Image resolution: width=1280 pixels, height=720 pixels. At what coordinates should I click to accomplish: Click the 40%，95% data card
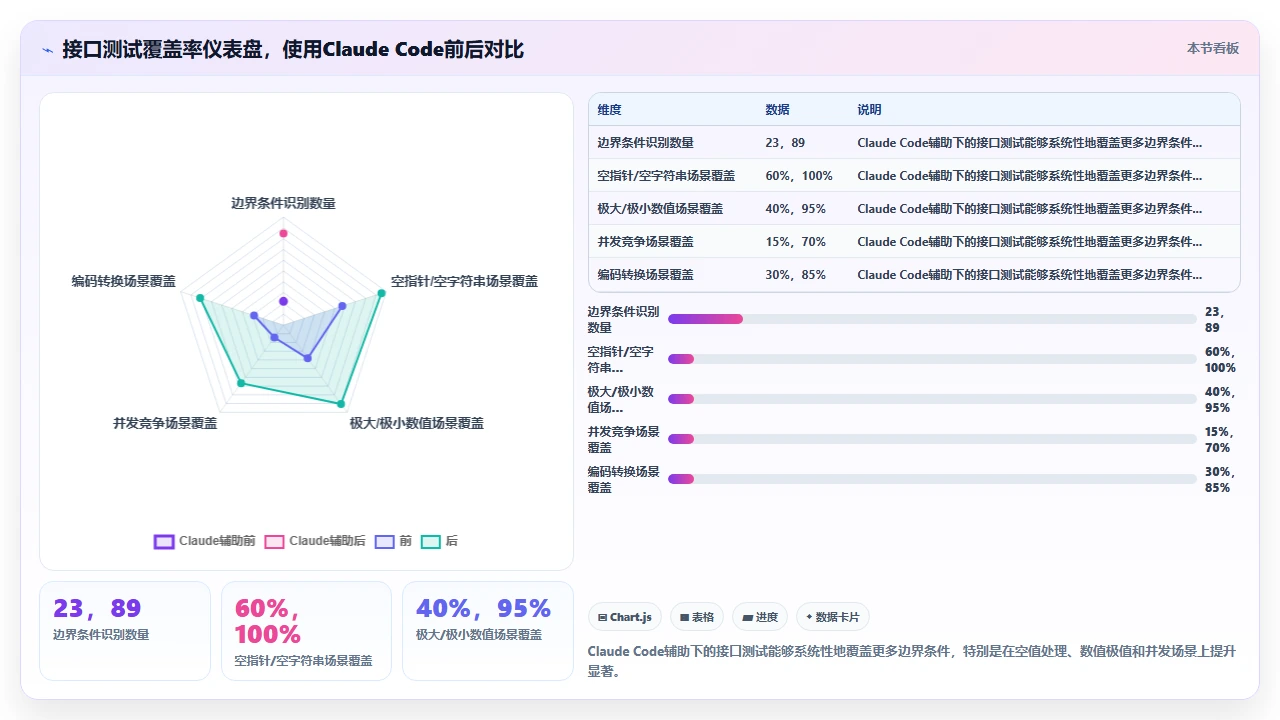(x=488, y=631)
